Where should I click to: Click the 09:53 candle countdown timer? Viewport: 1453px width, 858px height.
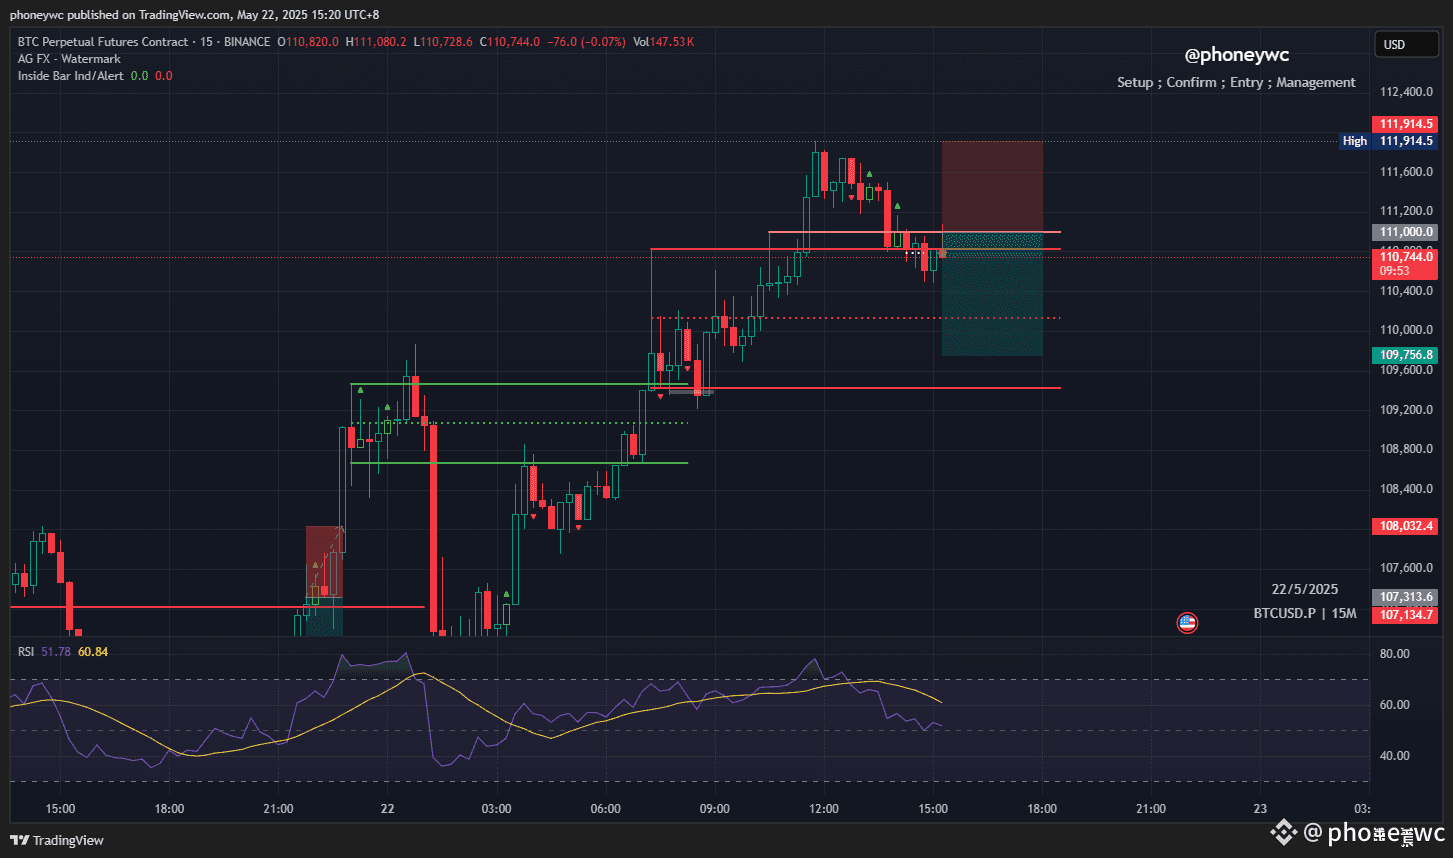tap(1395, 270)
